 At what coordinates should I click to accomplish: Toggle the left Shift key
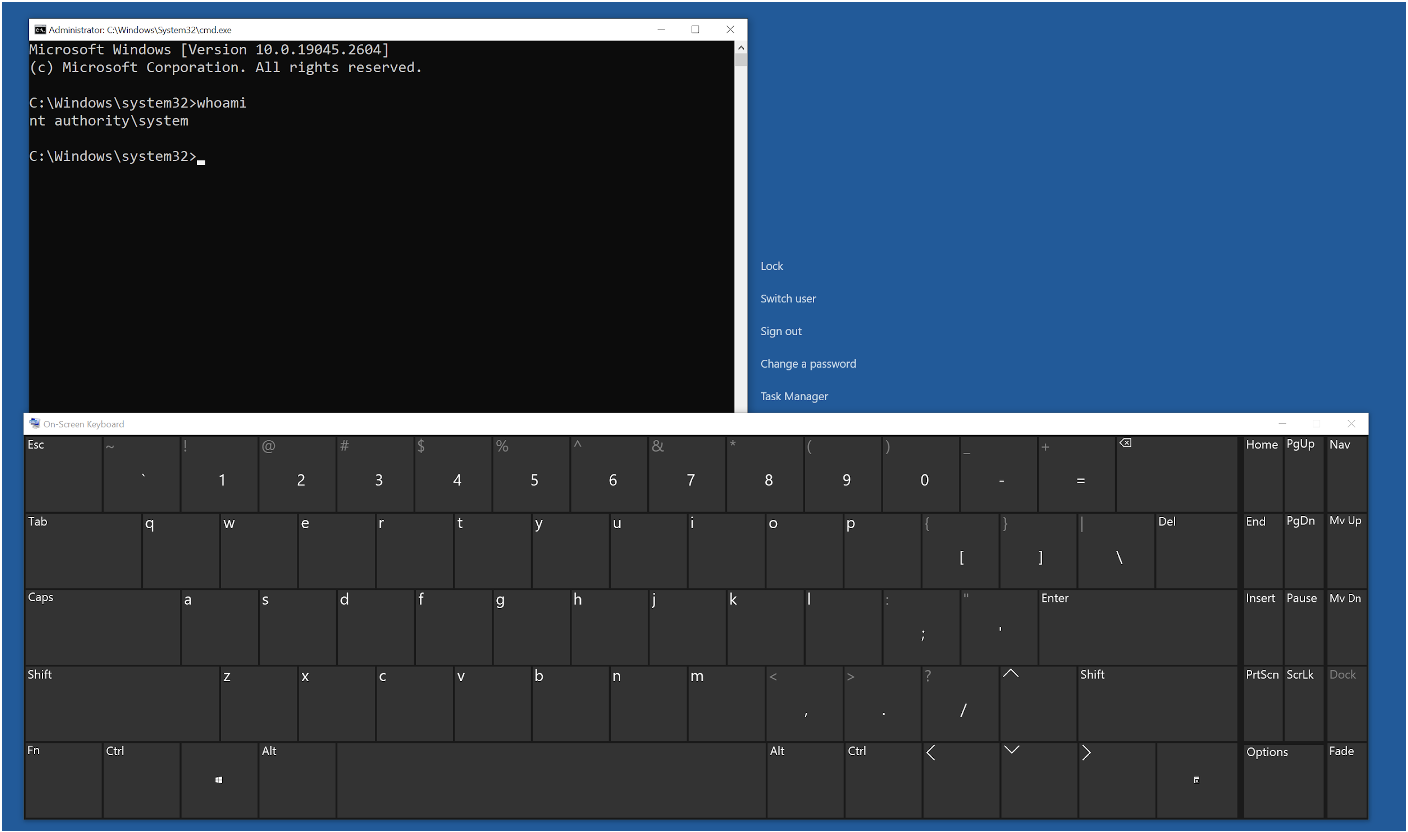coord(122,703)
